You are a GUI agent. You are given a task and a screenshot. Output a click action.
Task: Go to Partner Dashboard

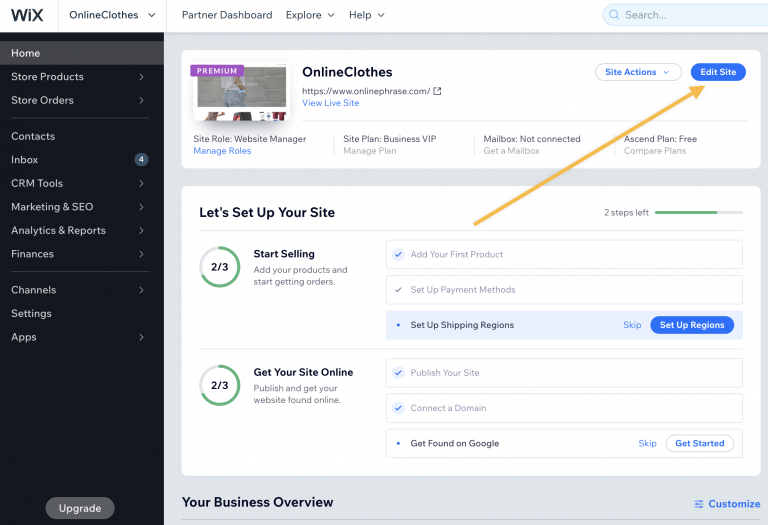(x=227, y=15)
